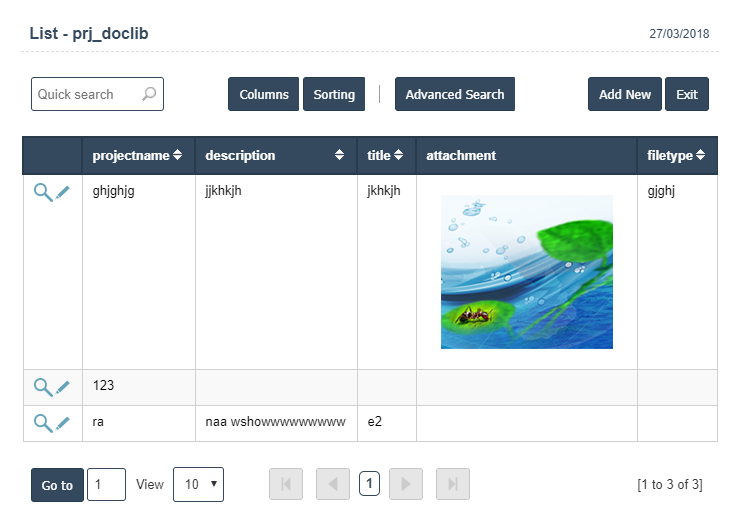The image size is (746, 529).
Task: Edit the 123 row with pencil icon
Action: (63, 387)
